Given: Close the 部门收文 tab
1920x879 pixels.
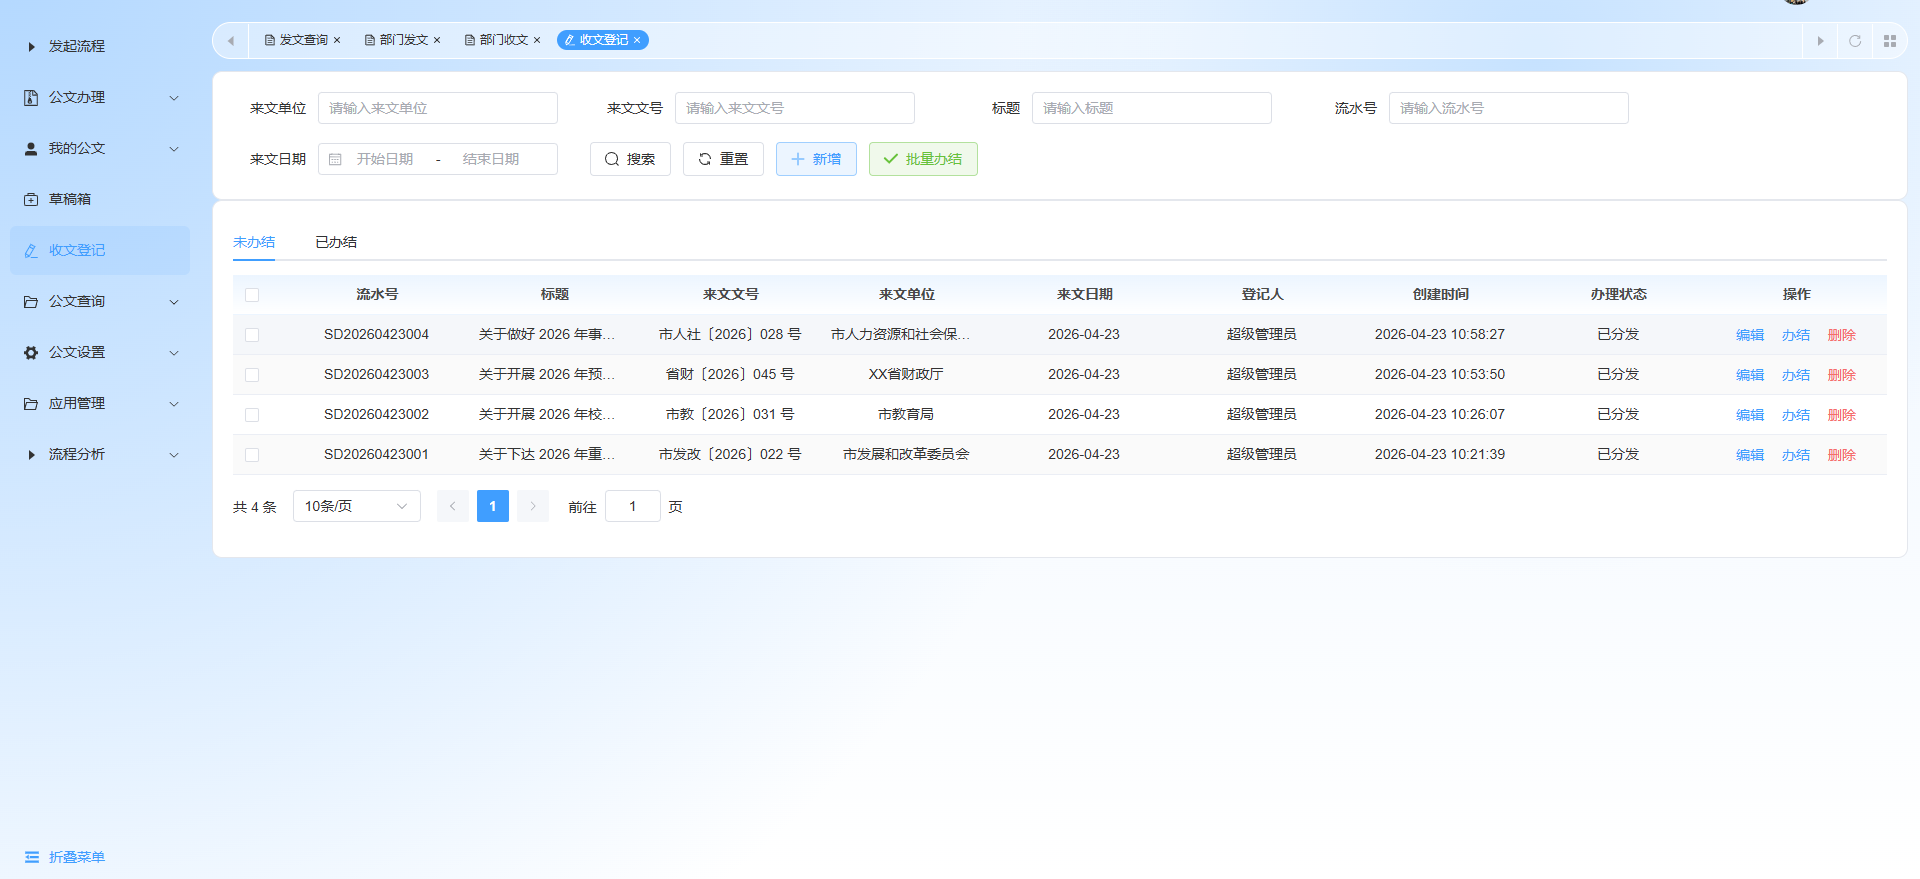Looking at the screenshot, I should 537,40.
